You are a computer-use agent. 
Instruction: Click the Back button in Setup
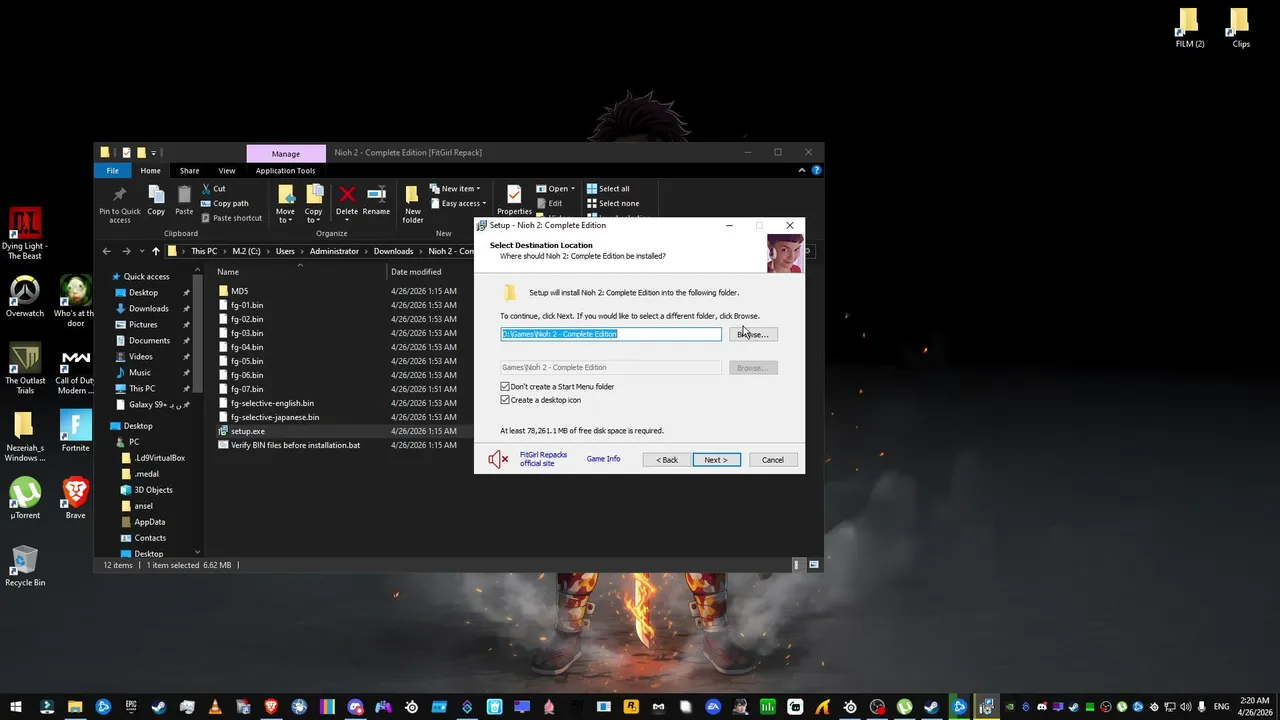667,459
